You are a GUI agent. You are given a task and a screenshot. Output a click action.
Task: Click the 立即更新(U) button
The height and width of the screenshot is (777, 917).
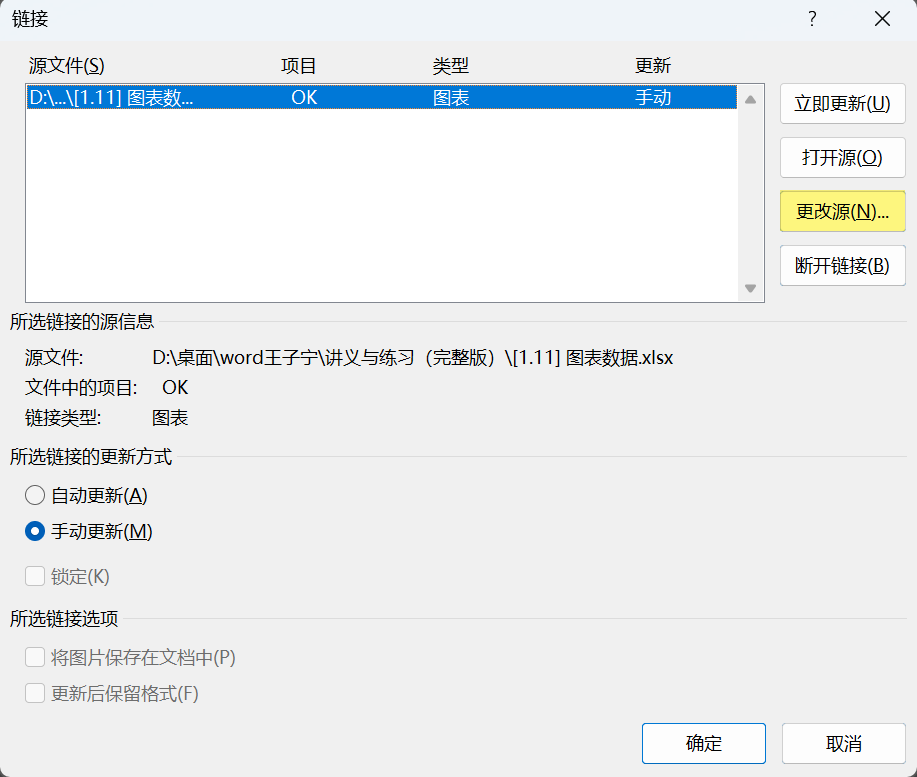842,104
